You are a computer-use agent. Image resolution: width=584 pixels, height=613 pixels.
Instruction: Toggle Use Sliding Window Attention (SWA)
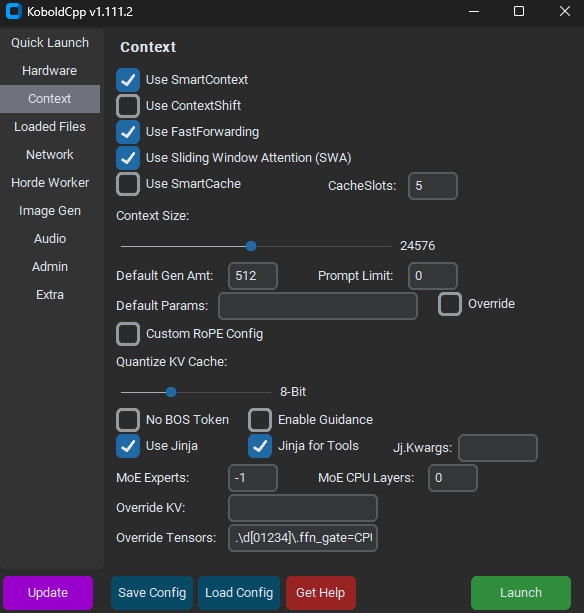click(x=128, y=158)
